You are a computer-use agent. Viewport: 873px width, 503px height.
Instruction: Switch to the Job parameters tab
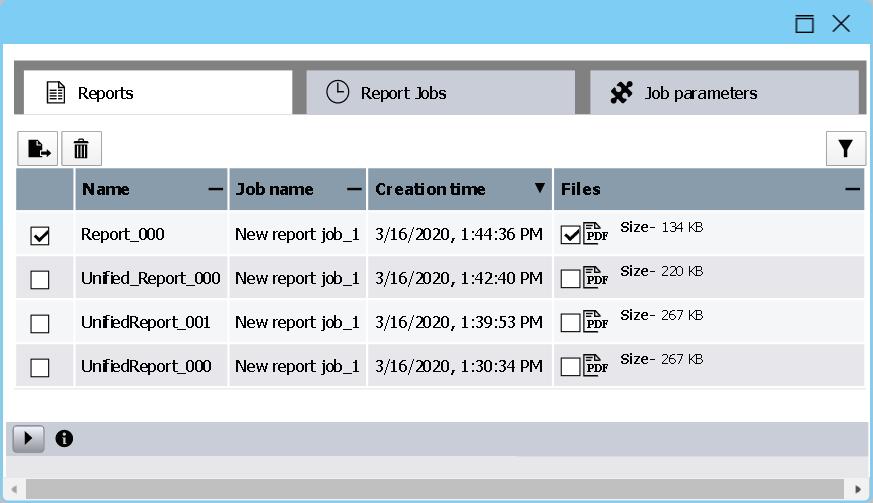pos(724,92)
